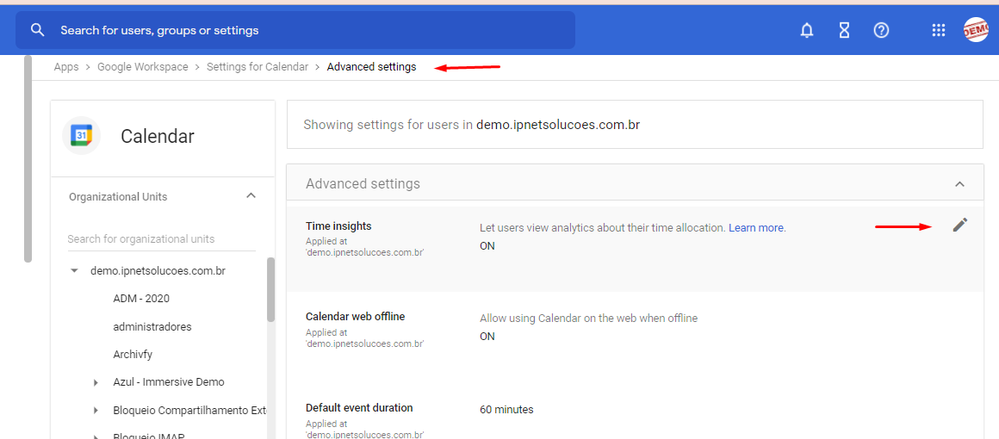
Task: Select Azul - Immersive Demo unit
Action: pyautogui.click(x=169, y=382)
